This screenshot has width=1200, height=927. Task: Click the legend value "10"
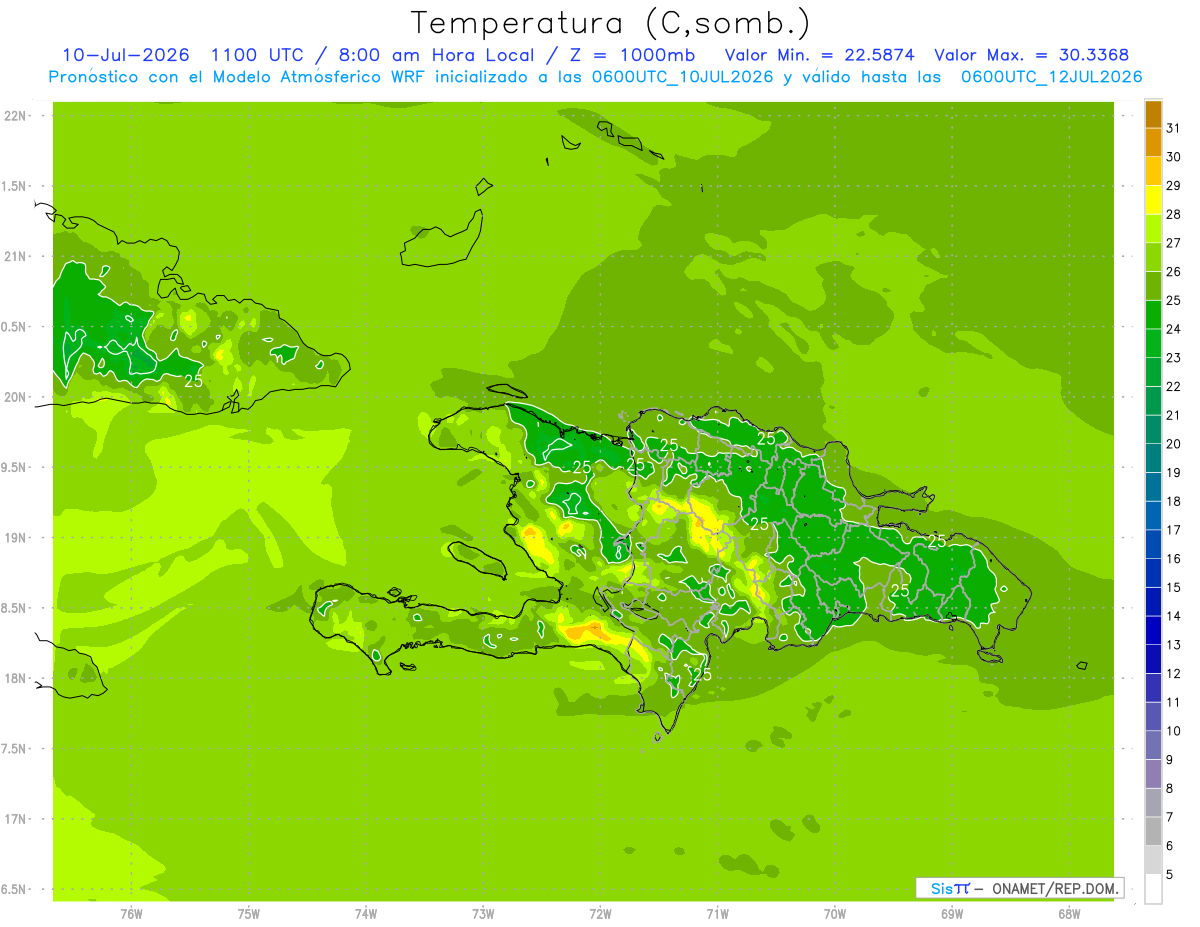click(x=1173, y=731)
